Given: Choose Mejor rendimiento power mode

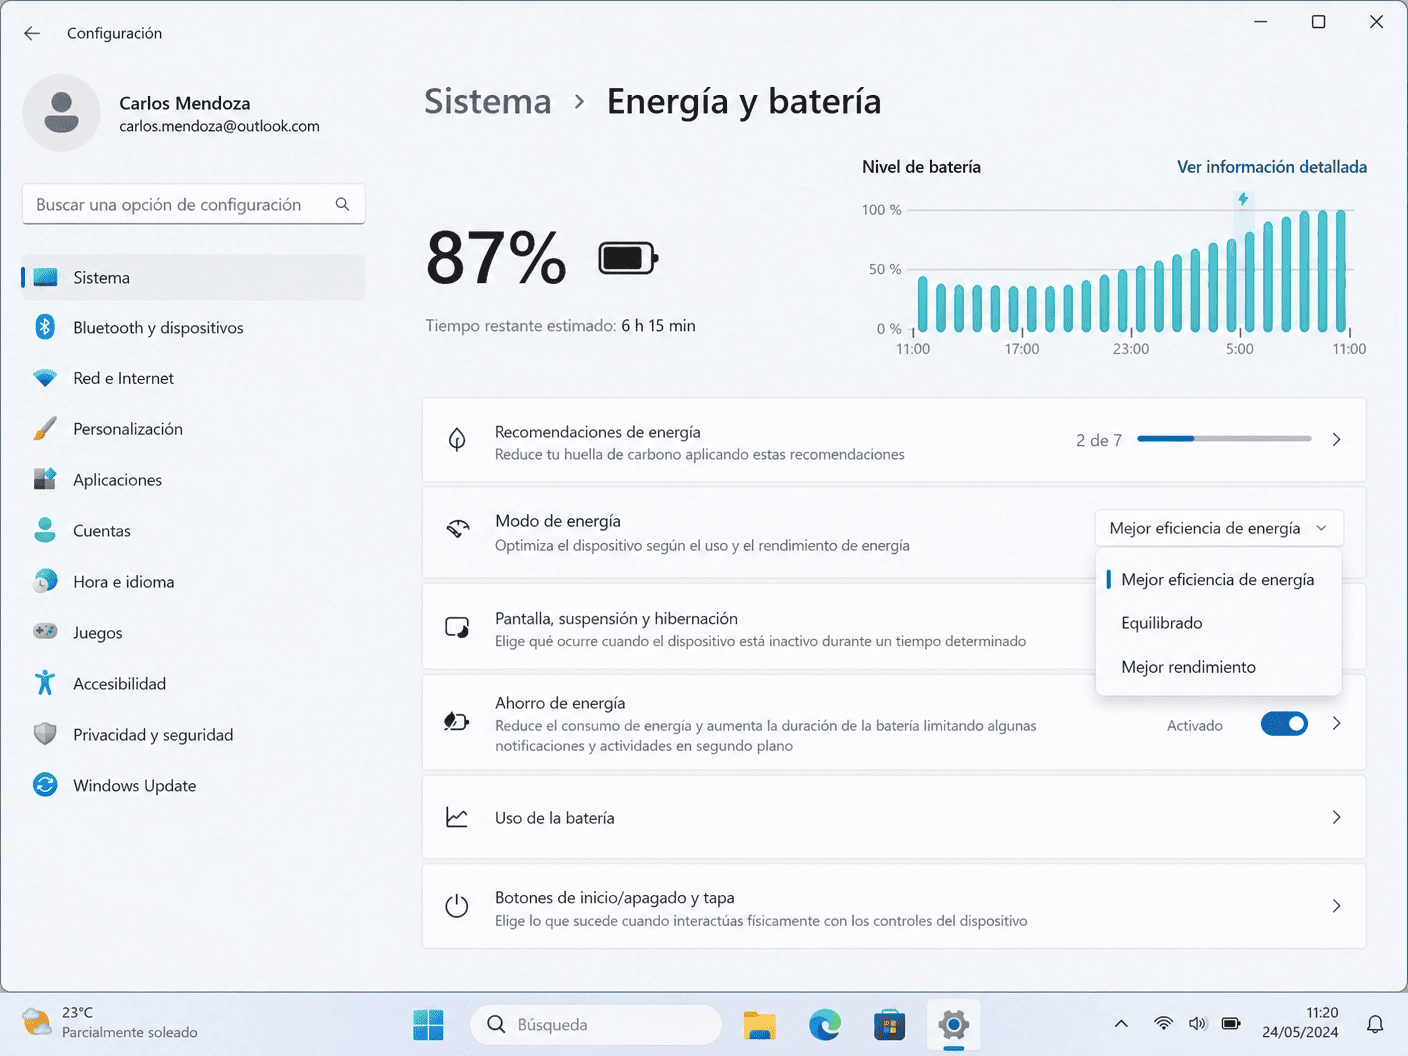Looking at the screenshot, I should click(1218, 667).
